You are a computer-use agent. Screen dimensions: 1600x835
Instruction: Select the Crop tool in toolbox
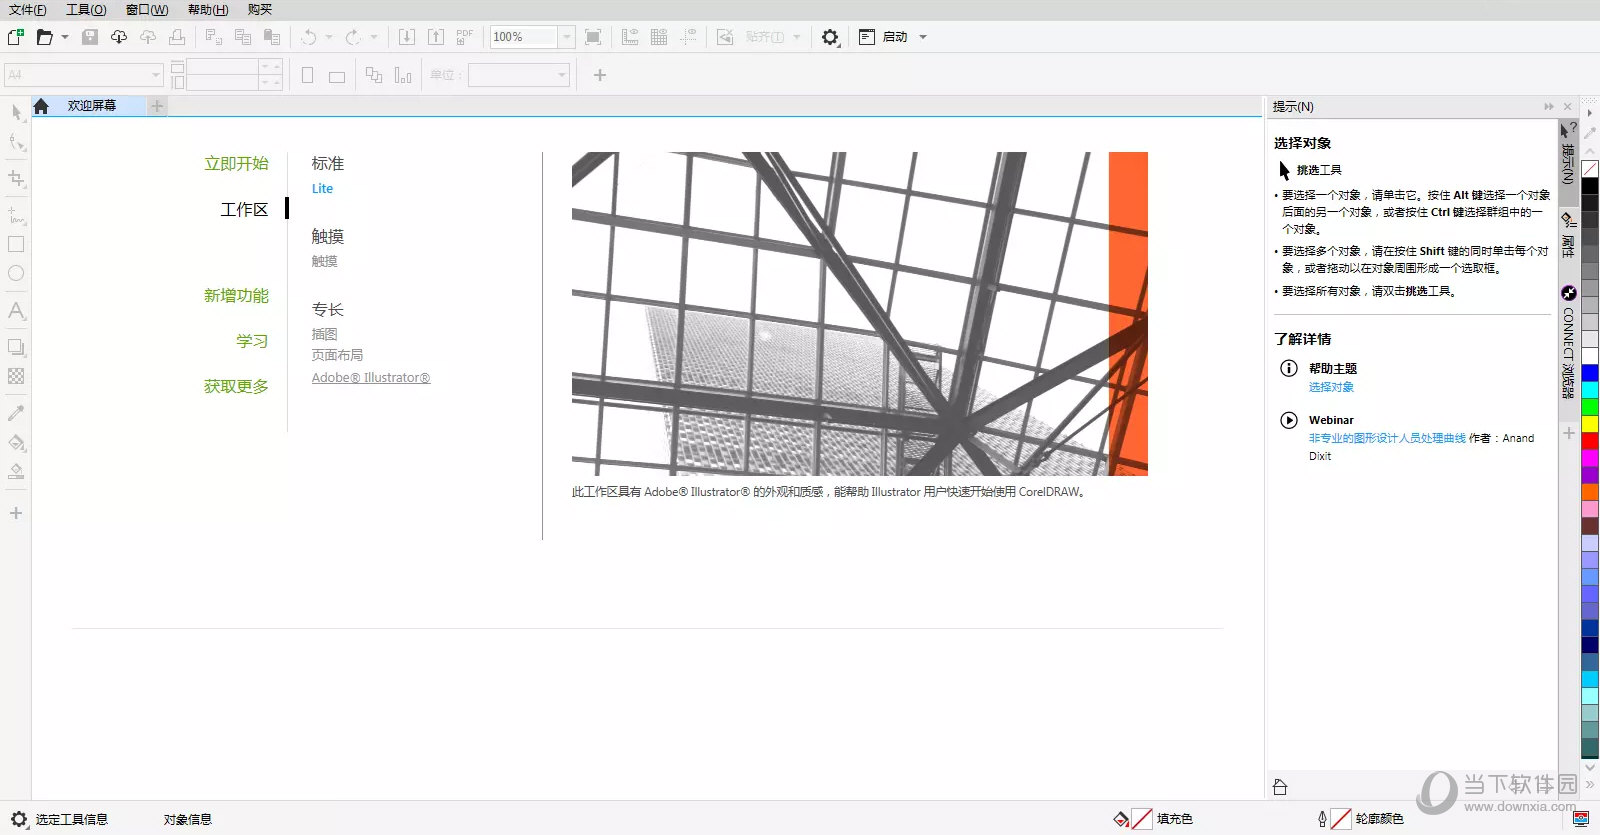click(x=16, y=179)
